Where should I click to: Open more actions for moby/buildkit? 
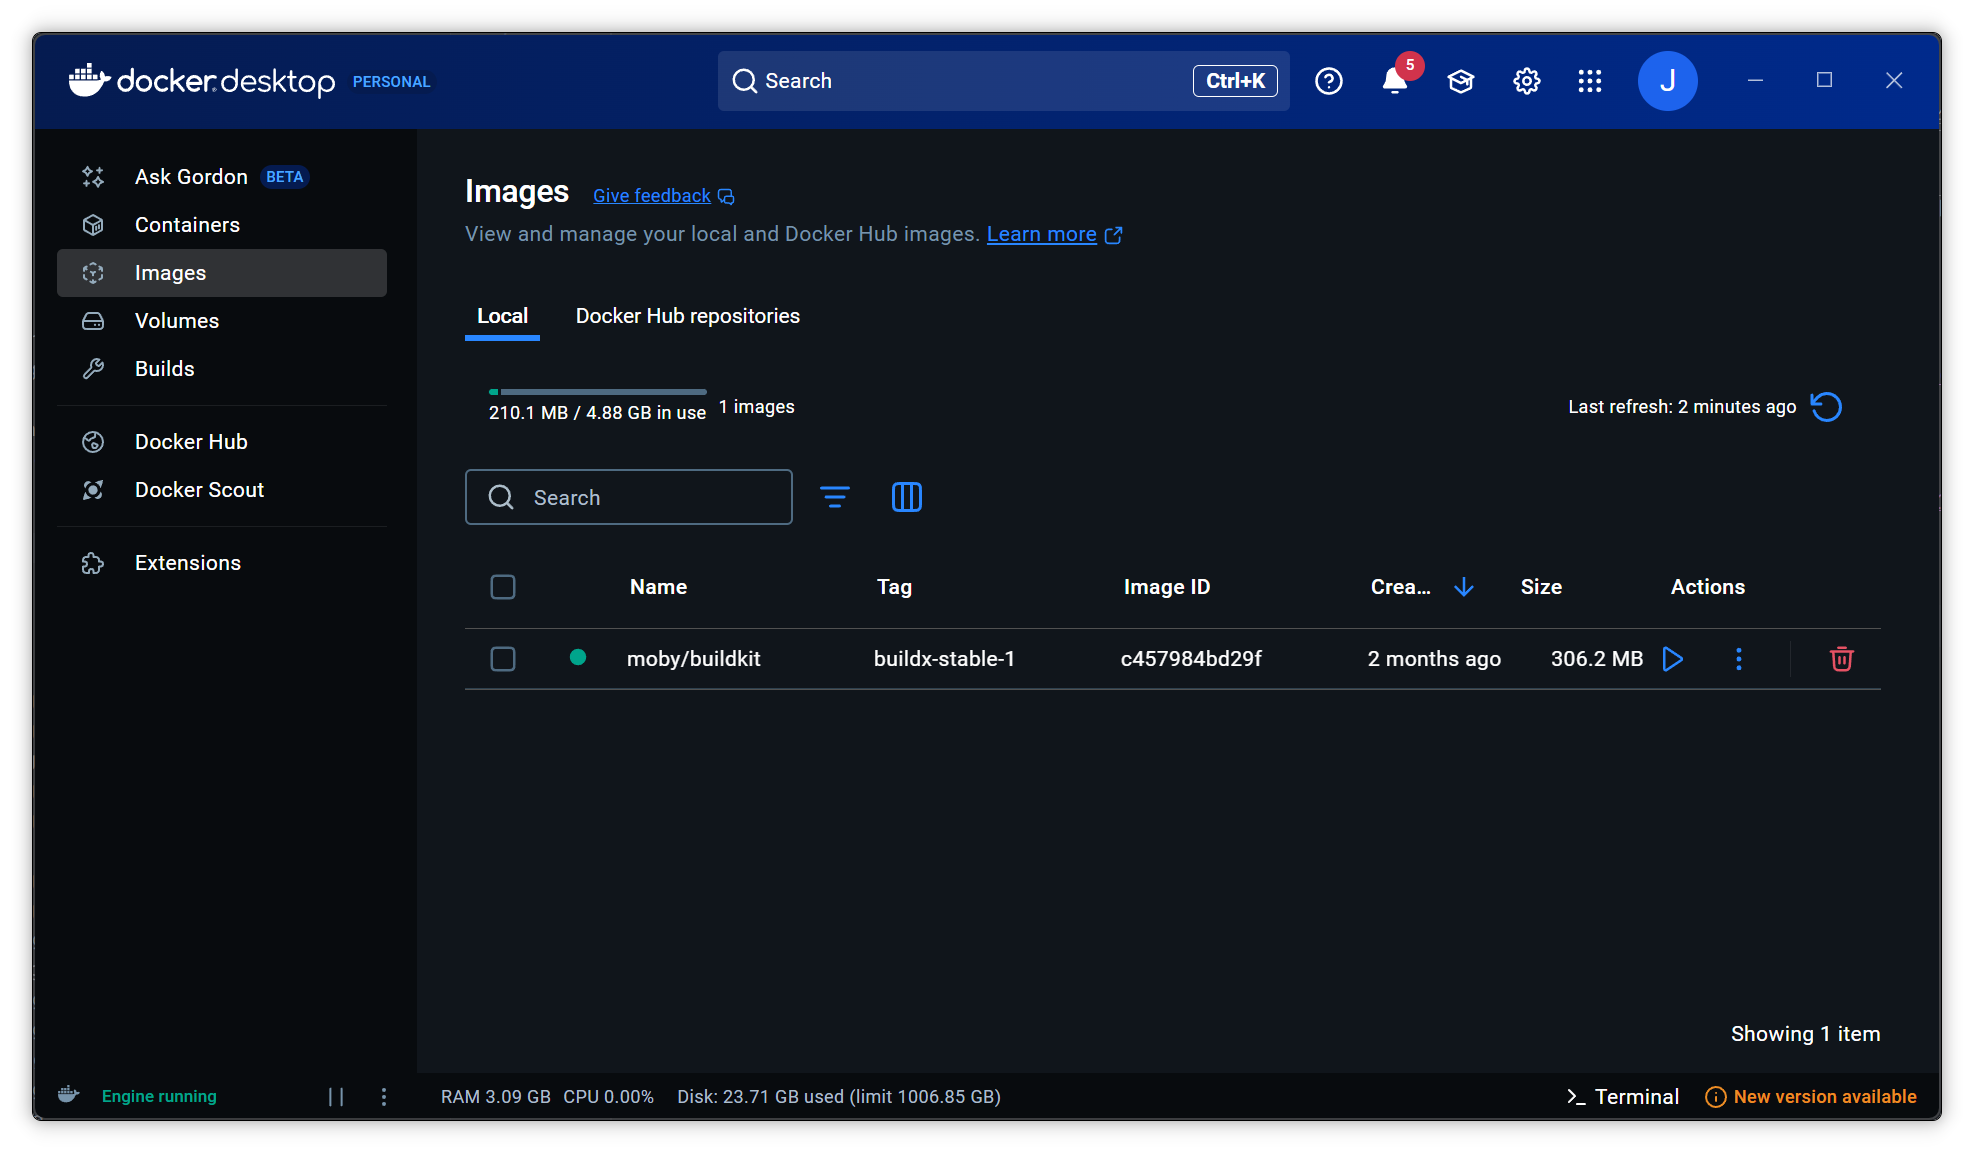click(x=1739, y=659)
